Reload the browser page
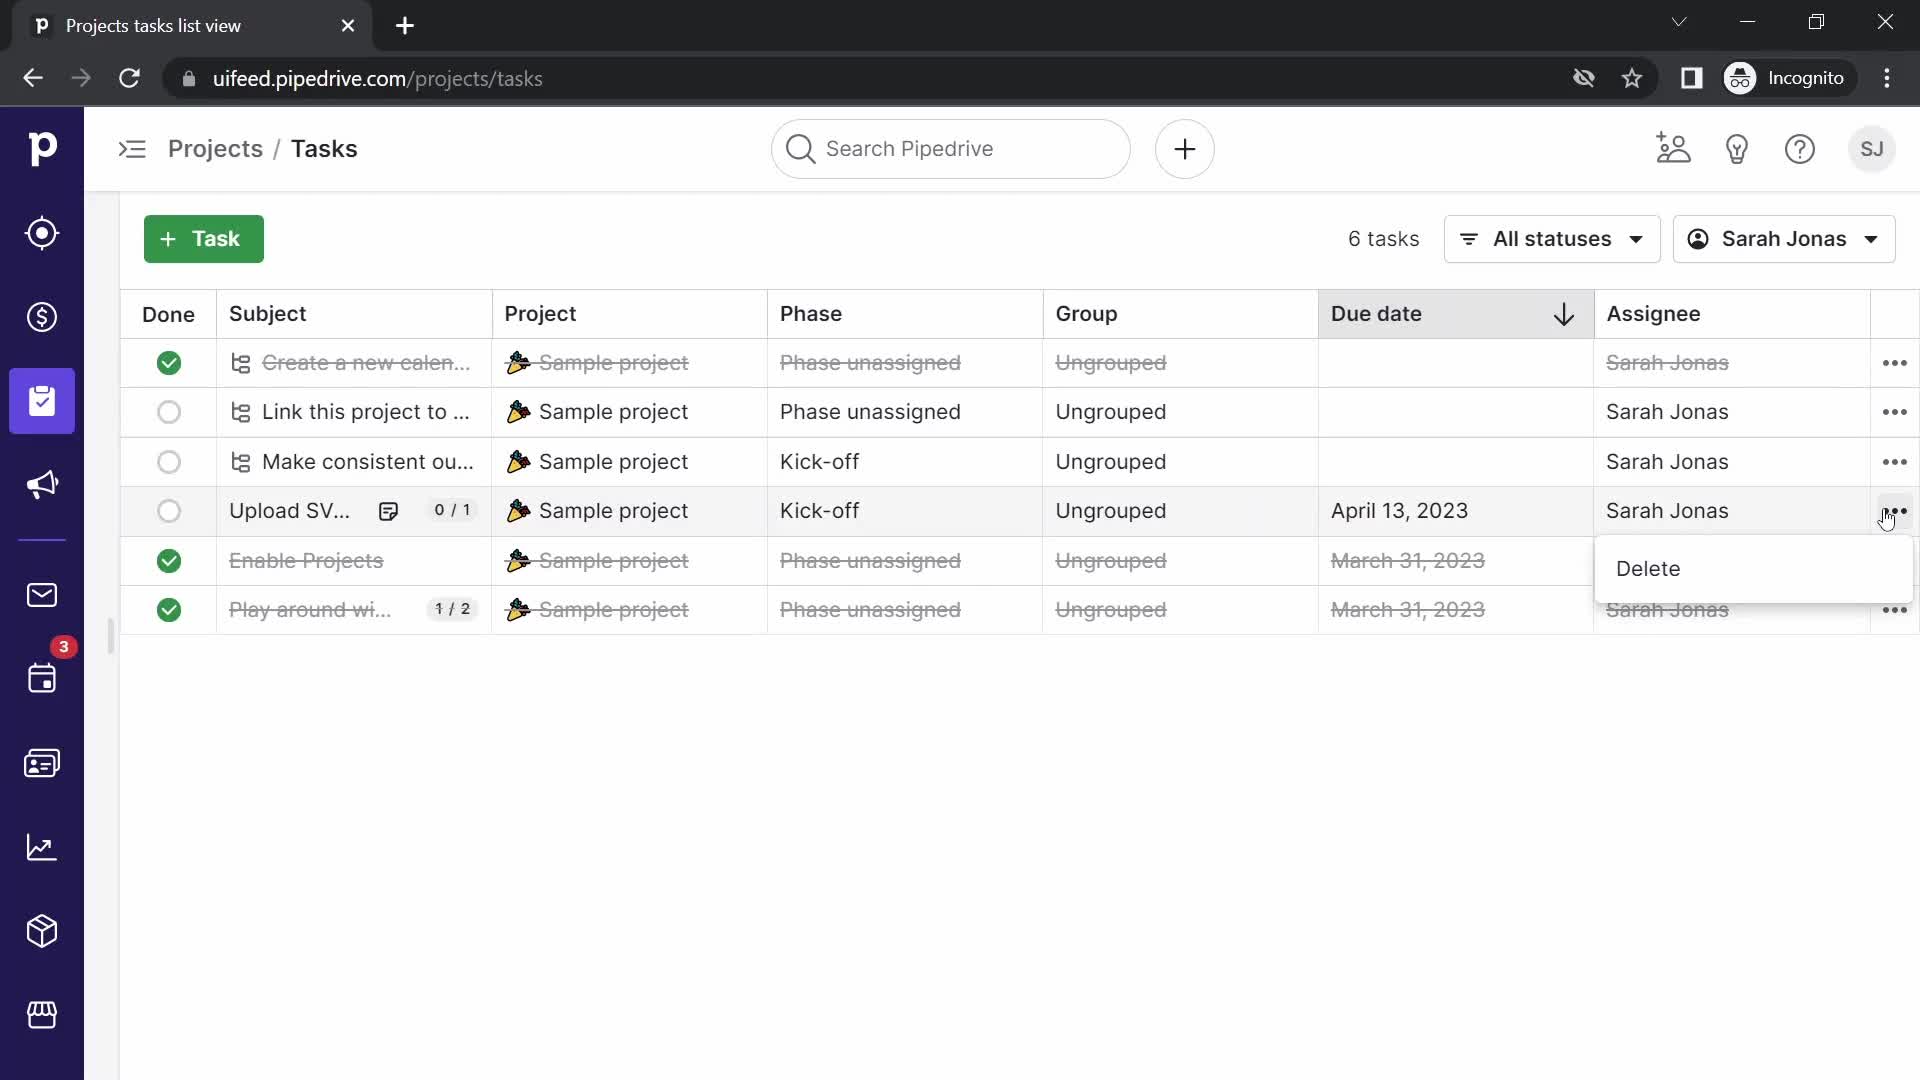Image resolution: width=1920 pixels, height=1080 pixels. (129, 78)
